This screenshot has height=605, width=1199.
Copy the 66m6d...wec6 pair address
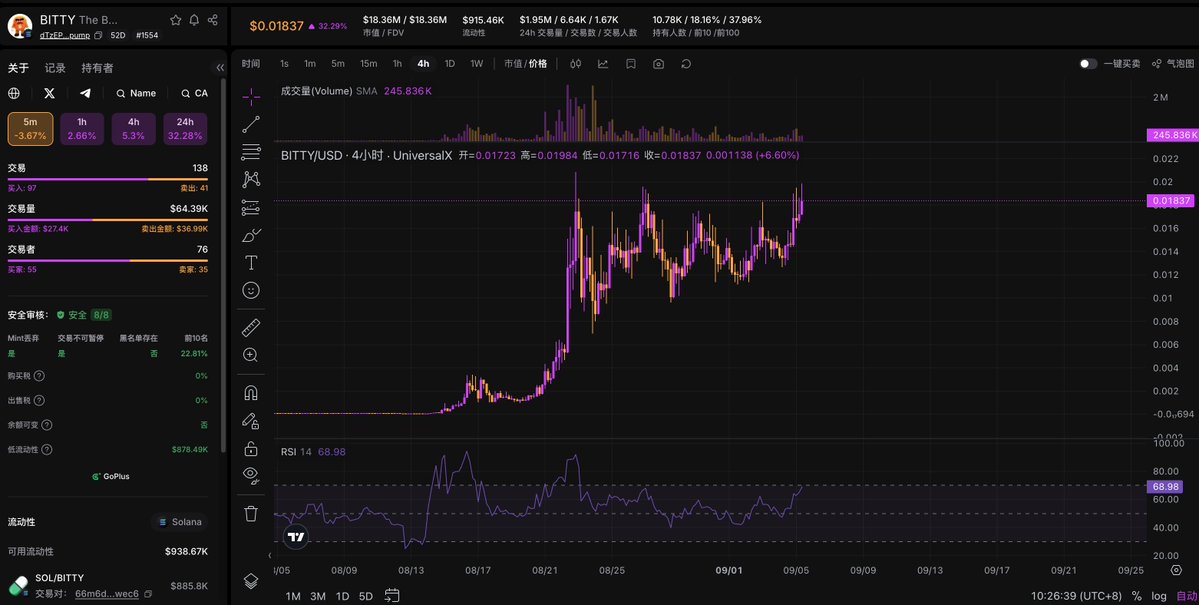point(148,594)
